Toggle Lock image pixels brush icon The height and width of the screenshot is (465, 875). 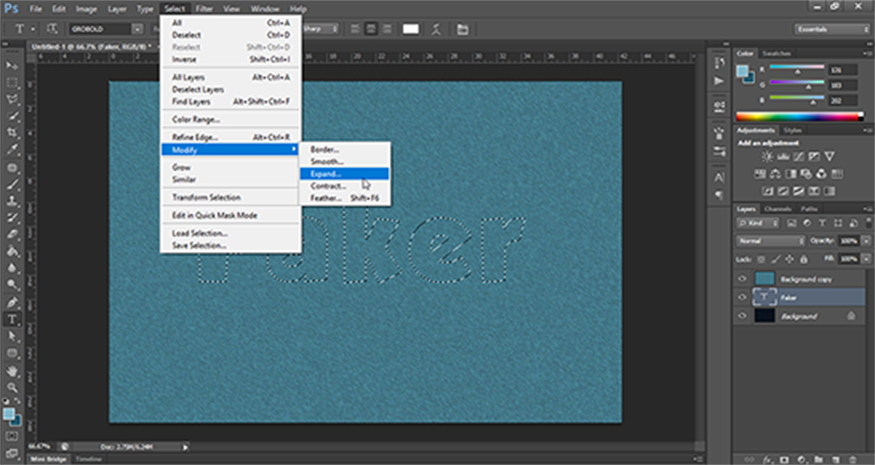click(776, 260)
